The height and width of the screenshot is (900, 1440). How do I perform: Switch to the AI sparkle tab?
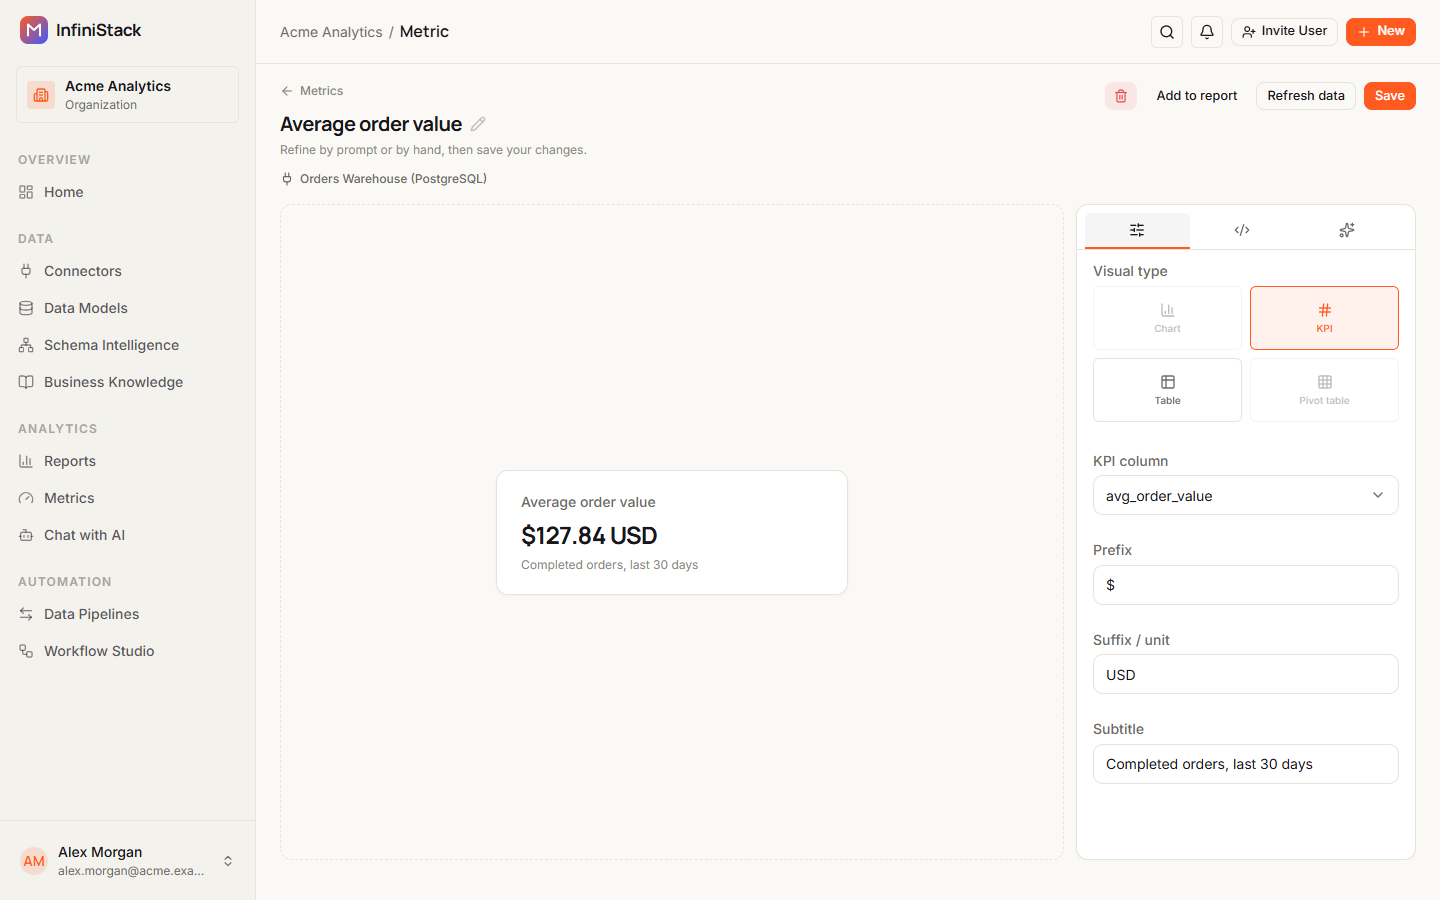point(1347,230)
